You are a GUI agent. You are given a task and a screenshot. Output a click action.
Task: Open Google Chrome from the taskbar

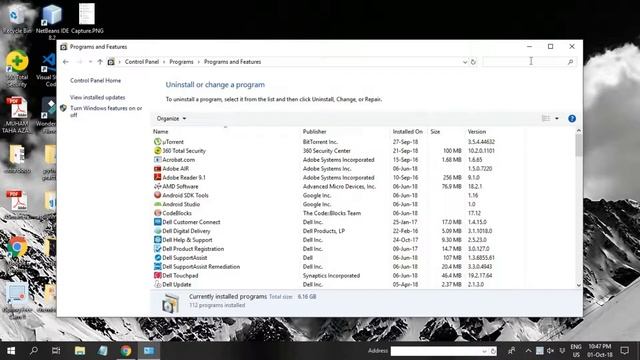tap(126, 351)
